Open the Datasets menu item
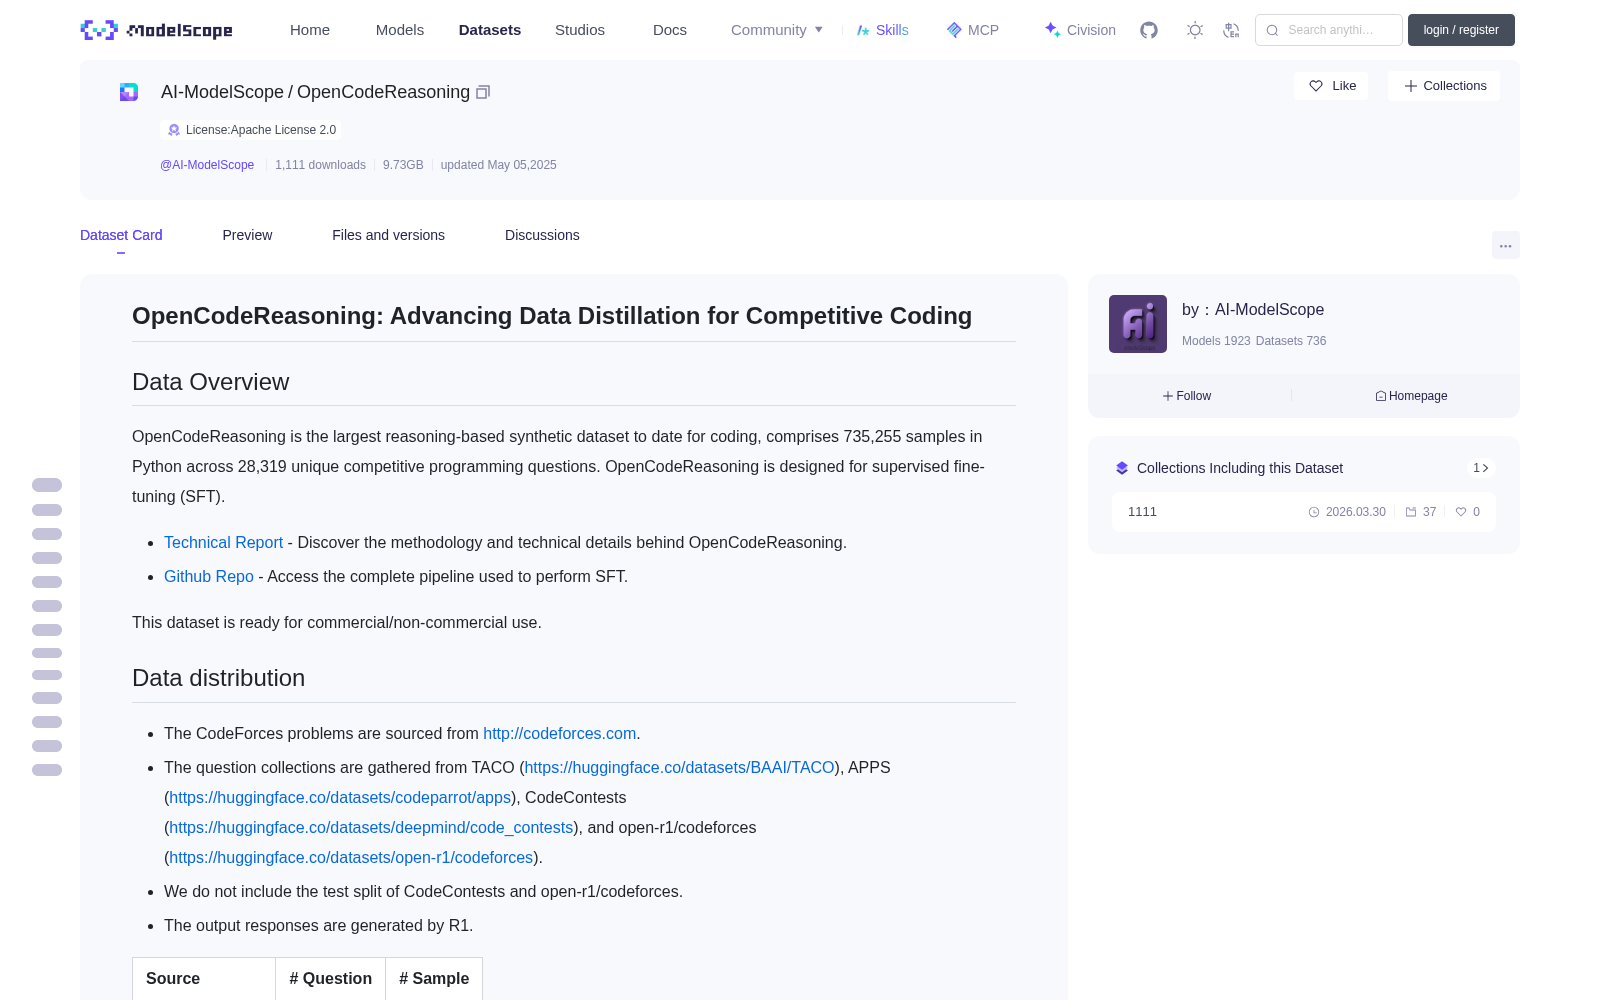Image resolution: width=1600 pixels, height=1000 pixels. (x=490, y=30)
